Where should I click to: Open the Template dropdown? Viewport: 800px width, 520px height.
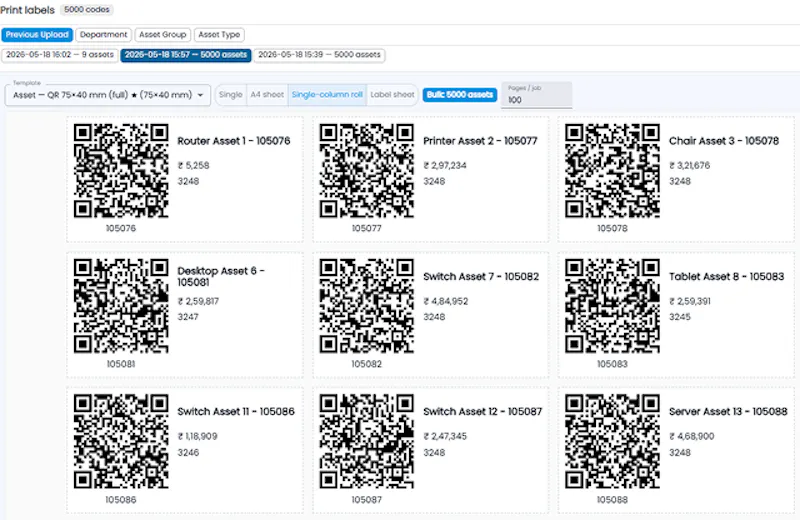(108, 95)
